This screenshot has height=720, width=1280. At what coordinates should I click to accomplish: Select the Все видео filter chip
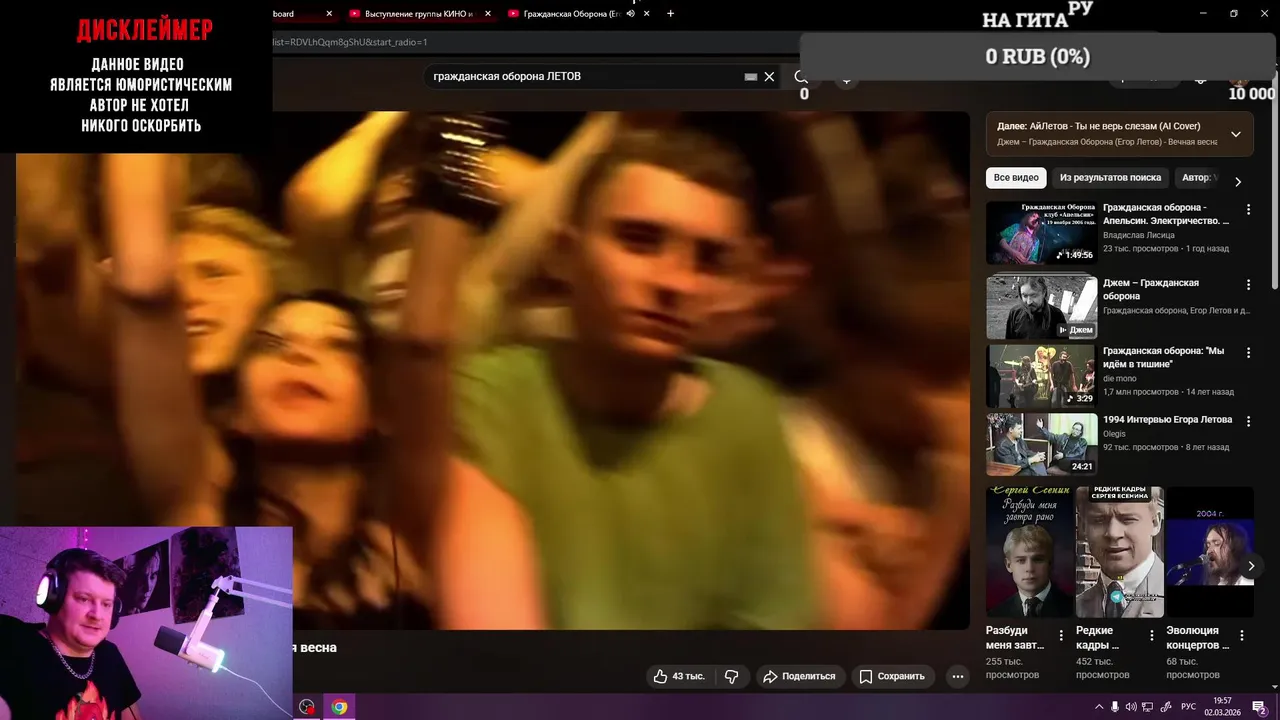1016,178
